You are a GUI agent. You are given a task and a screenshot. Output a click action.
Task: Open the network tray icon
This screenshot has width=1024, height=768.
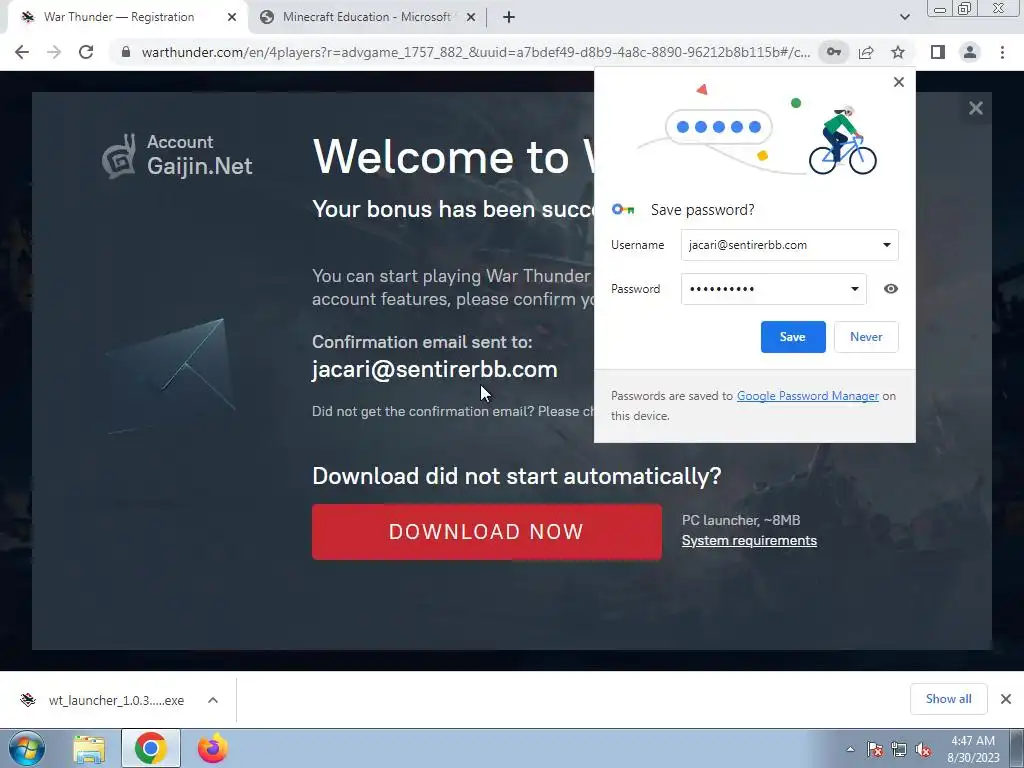tap(899, 749)
